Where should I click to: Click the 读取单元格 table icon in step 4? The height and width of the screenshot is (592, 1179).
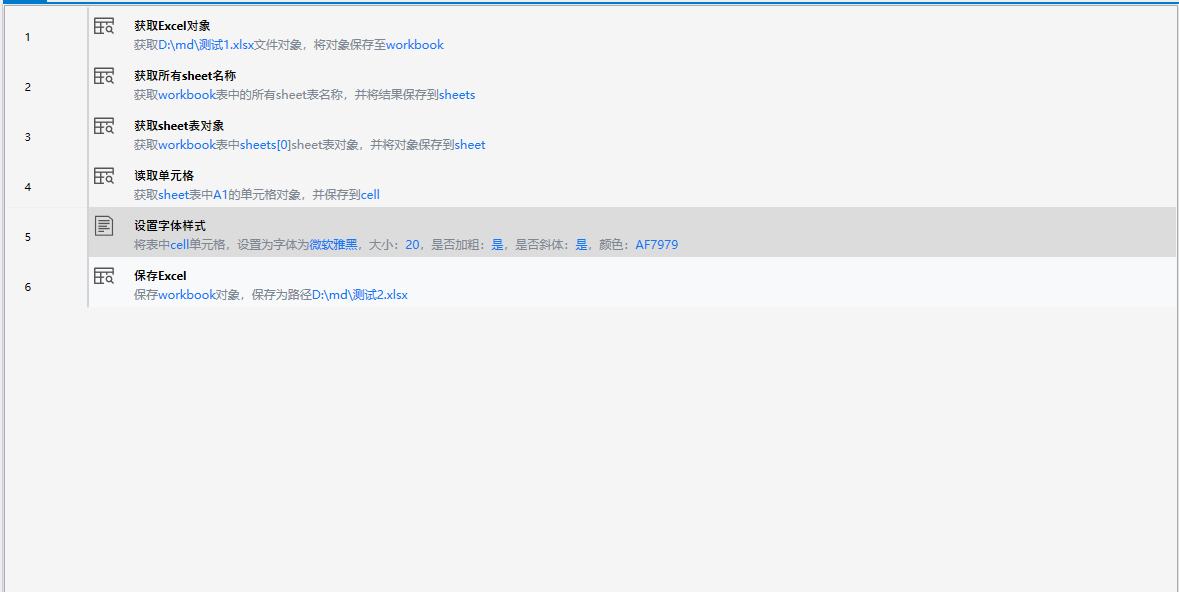(x=103, y=177)
